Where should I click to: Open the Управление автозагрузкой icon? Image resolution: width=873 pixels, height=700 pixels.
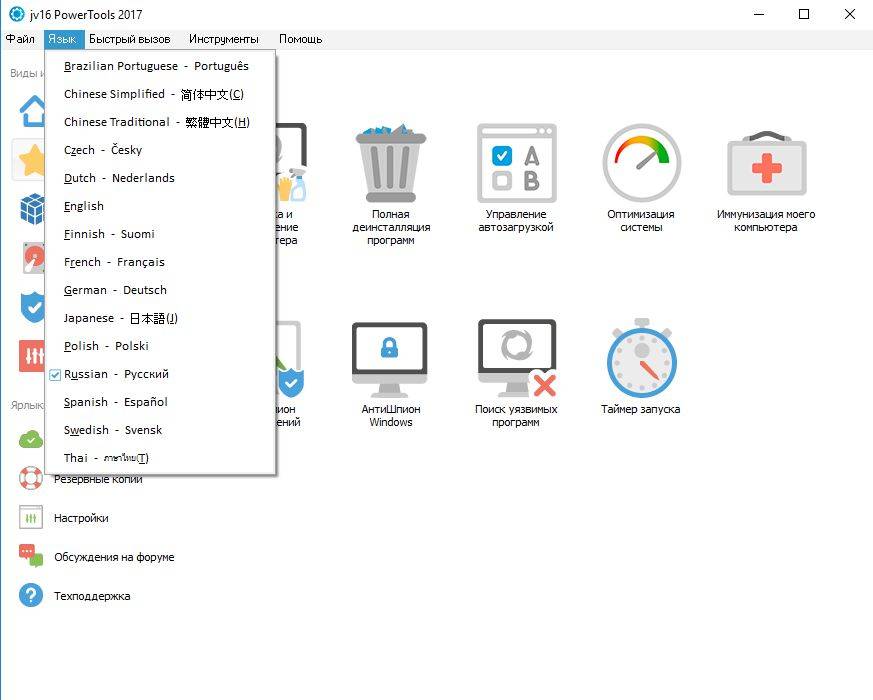(516, 163)
